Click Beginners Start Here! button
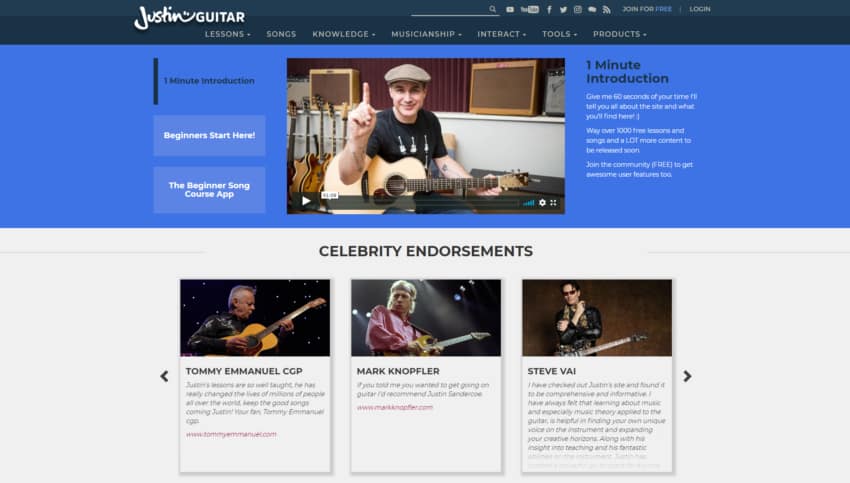This screenshot has width=850, height=483. (x=209, y=136)
